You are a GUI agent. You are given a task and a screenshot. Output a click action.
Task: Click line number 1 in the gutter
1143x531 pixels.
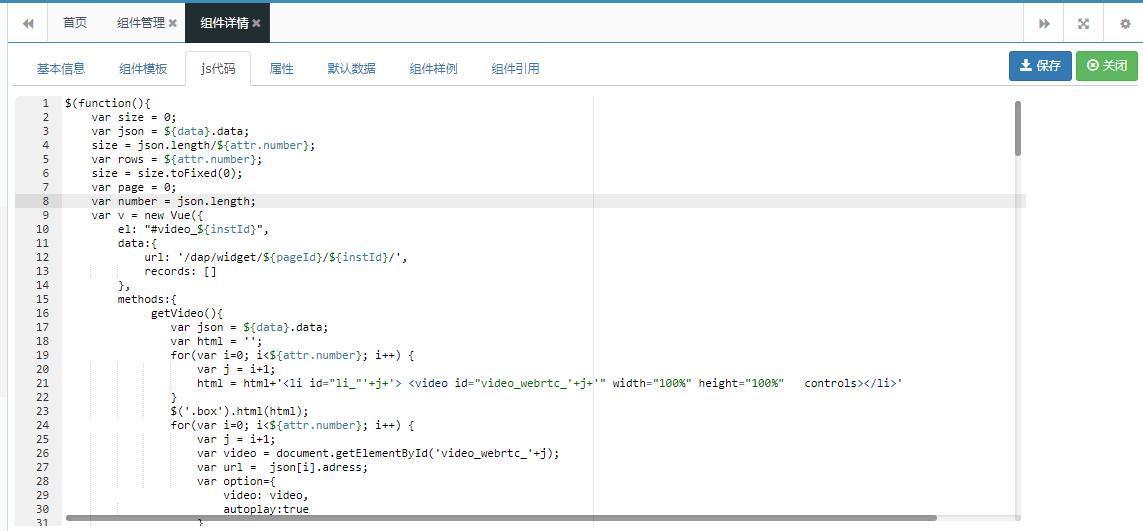pyautogui.click(x=46, y=103)
